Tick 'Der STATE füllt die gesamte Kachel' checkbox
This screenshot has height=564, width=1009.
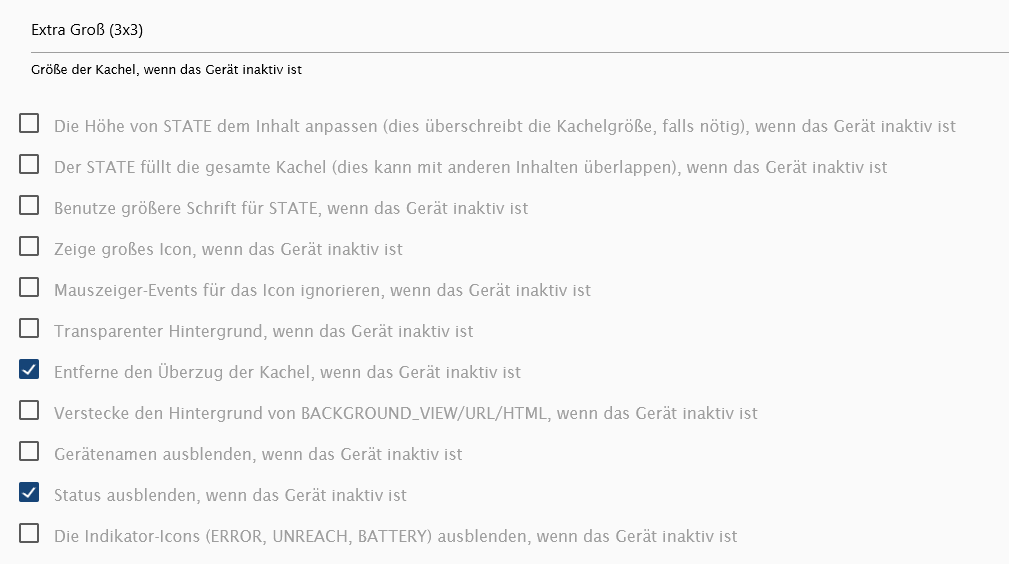pos(29,164)
